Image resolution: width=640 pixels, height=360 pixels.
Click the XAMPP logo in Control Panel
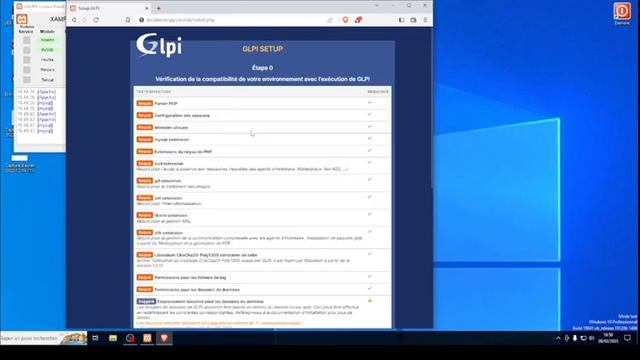tap(22, 19)
